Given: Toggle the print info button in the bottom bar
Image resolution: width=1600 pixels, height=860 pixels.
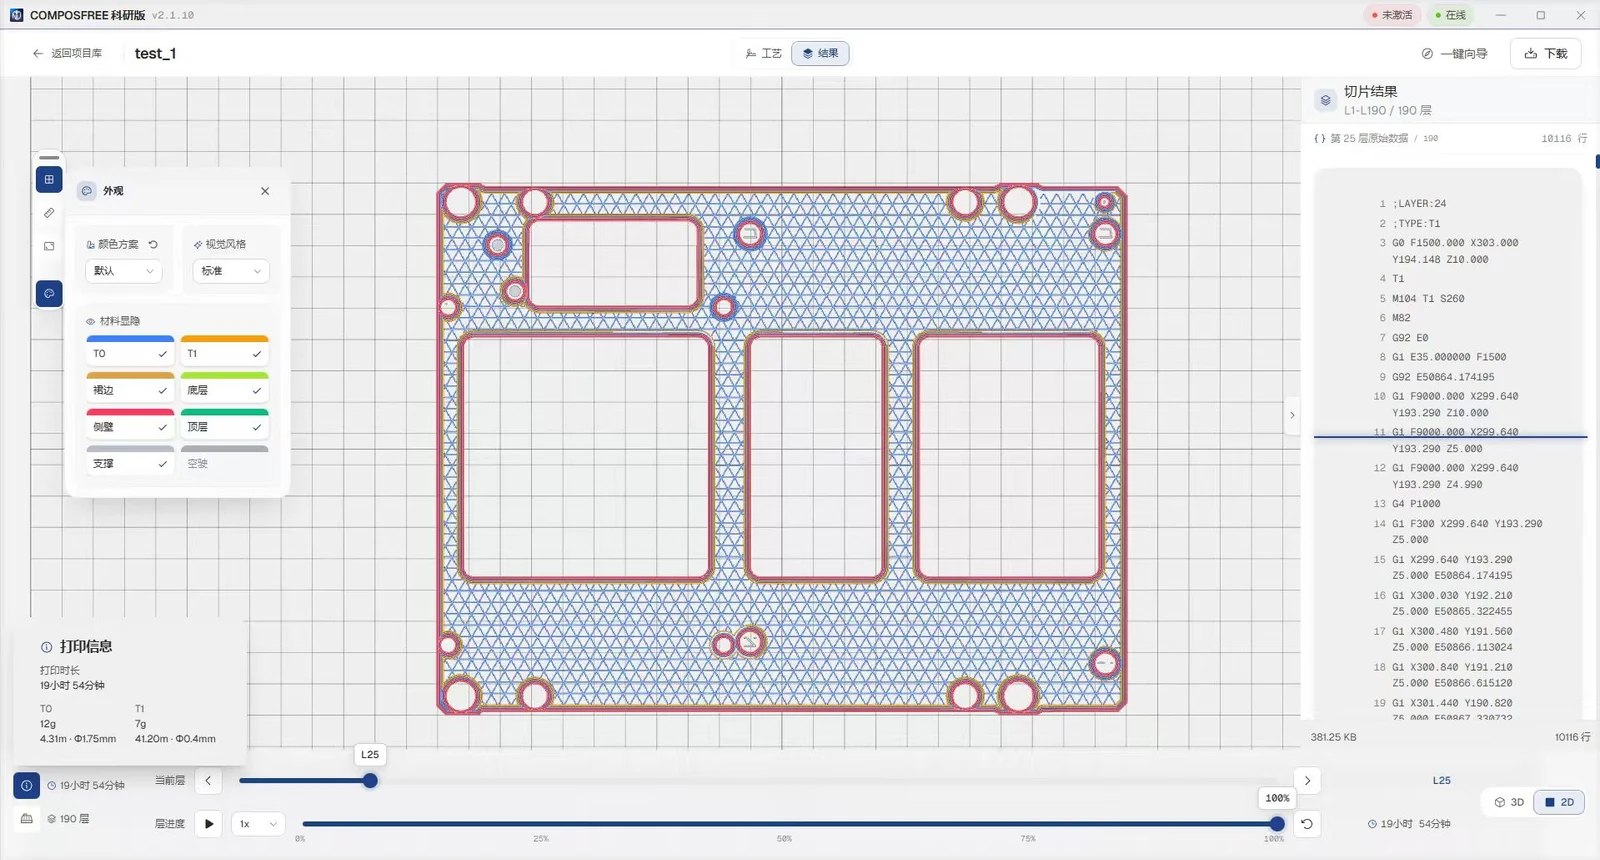Looking at the screenshot, I should click(27, 786).
